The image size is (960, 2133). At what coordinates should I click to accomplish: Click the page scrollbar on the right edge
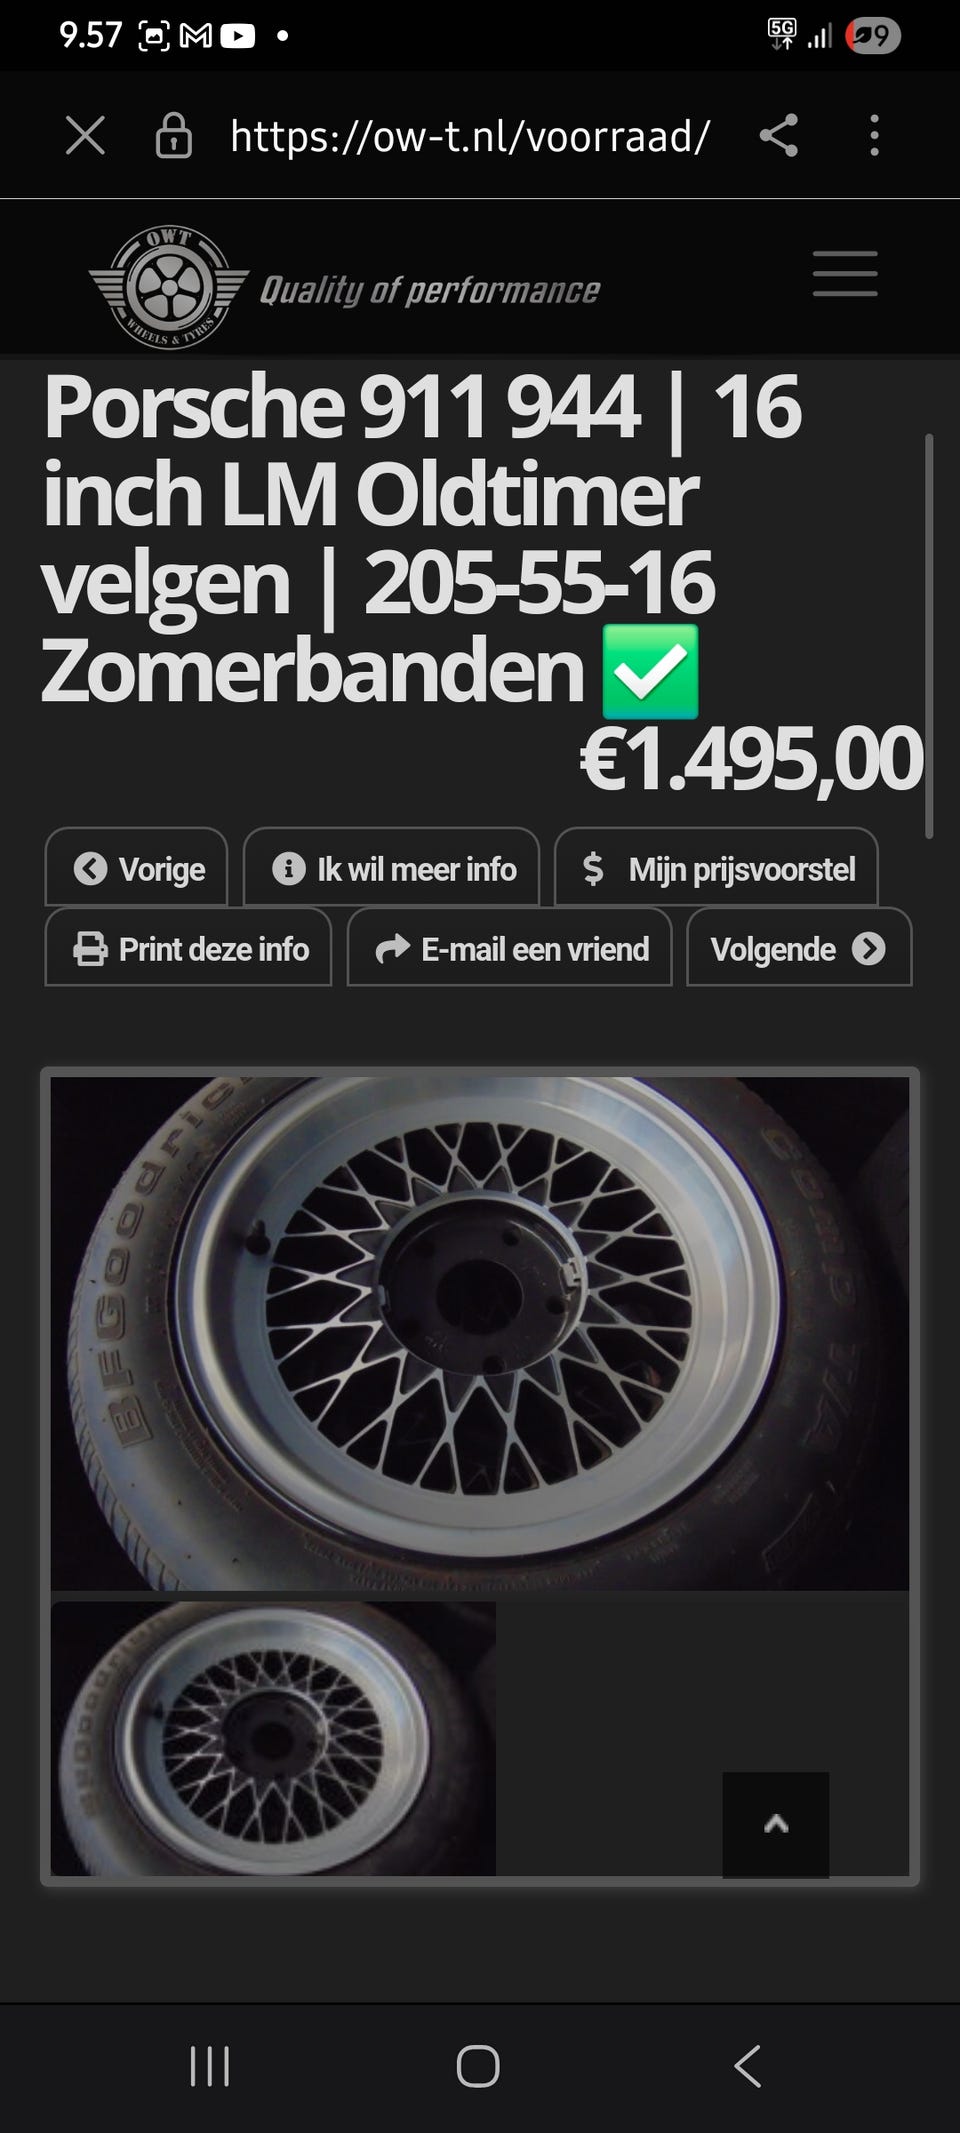929,635
